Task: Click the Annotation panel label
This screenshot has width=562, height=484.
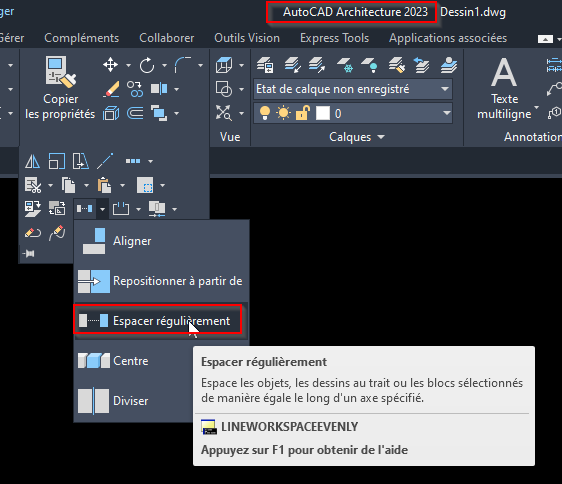Action: 533,137
